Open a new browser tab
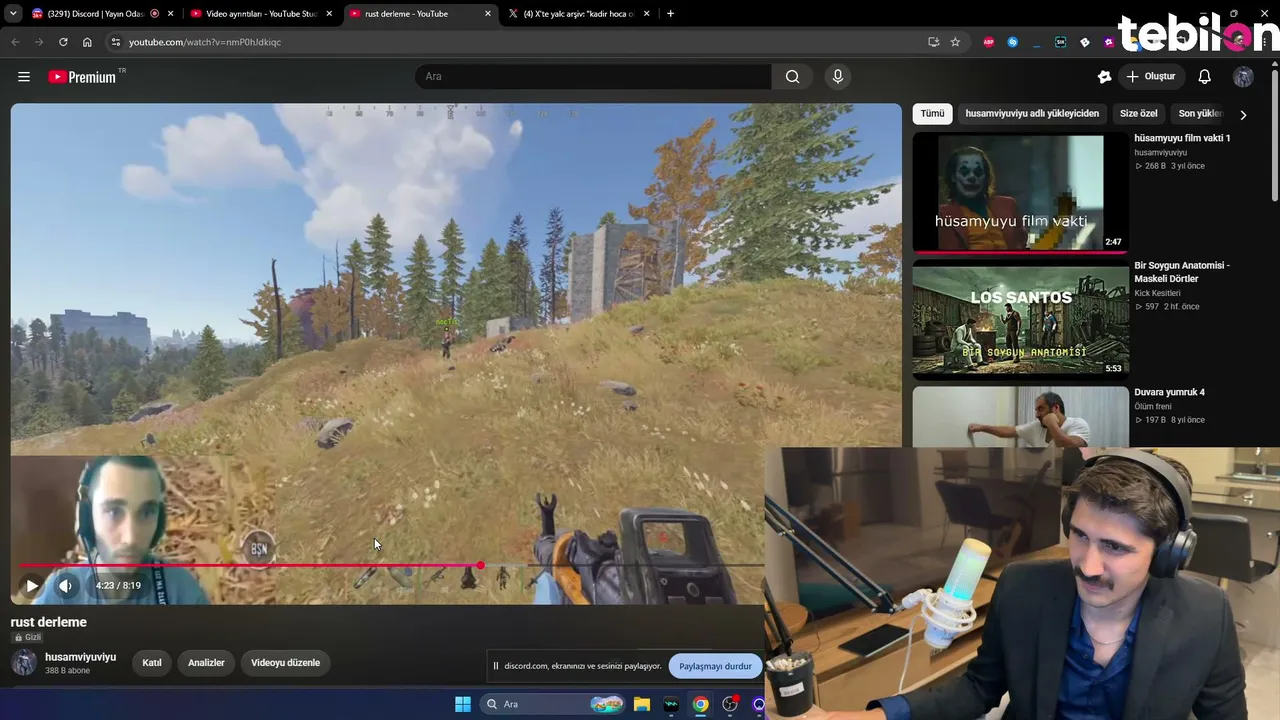 (x=670, y=14)
